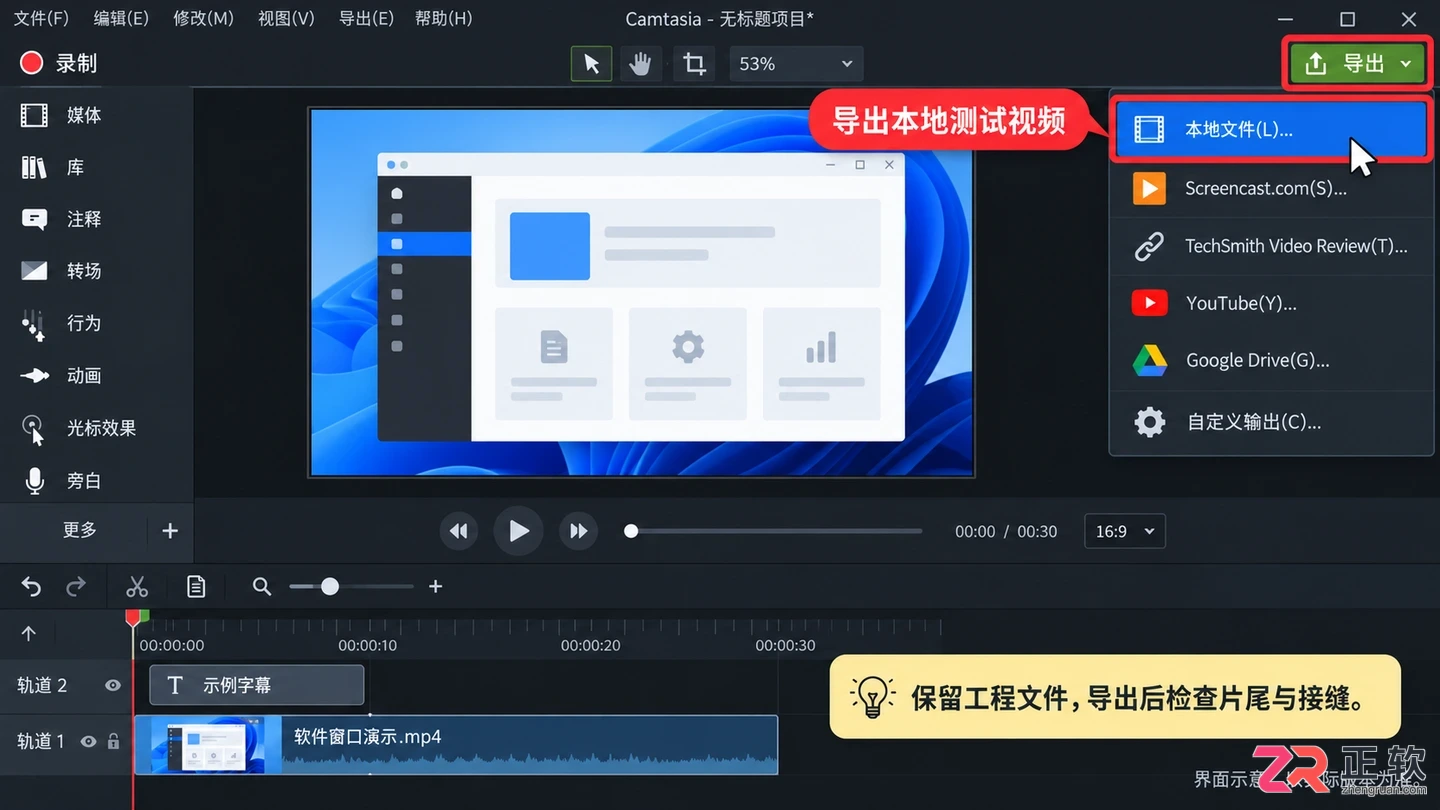Redo the last undone action
Image resolution: width=1440 pixels, height=810 pixels.
click(76, 587)
